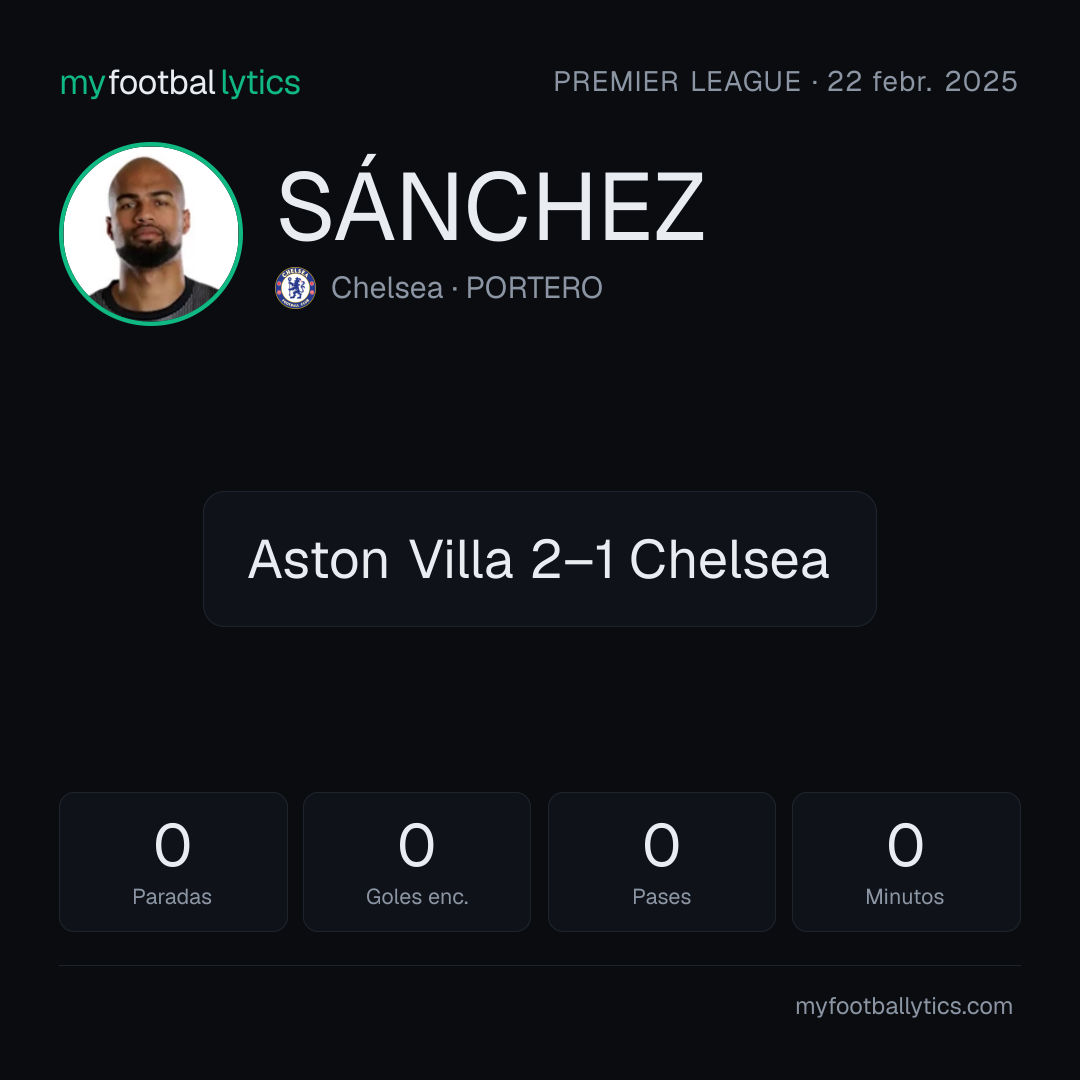Click the Aston Villa team name in score

point(380,559)
